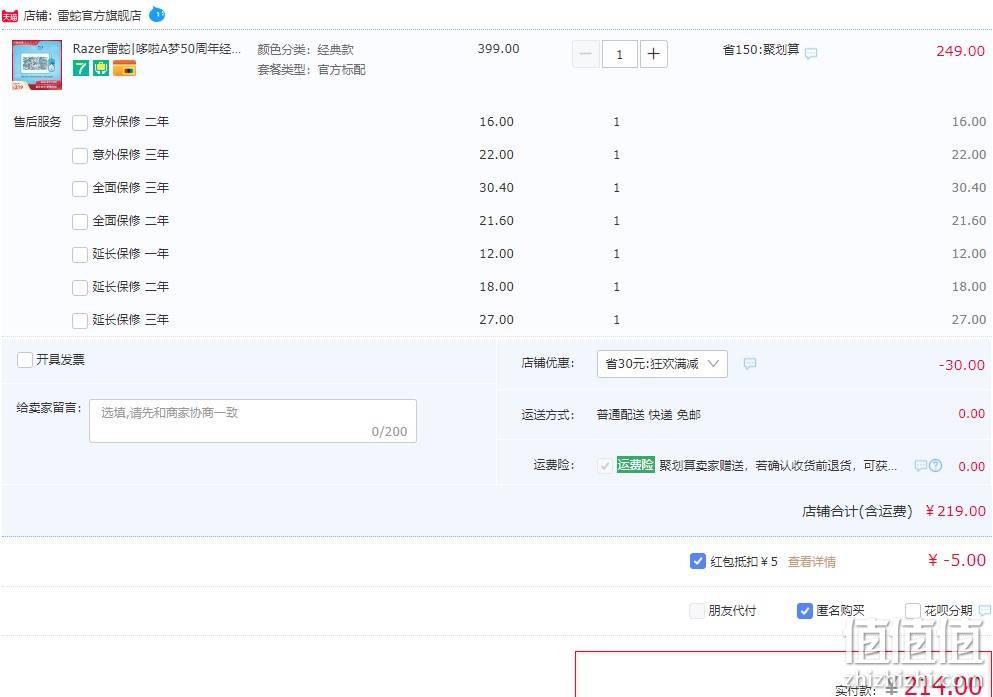The image size is (993, 697).
Task: Click the Tmall logo icon beside the store name
Action: 9,16
